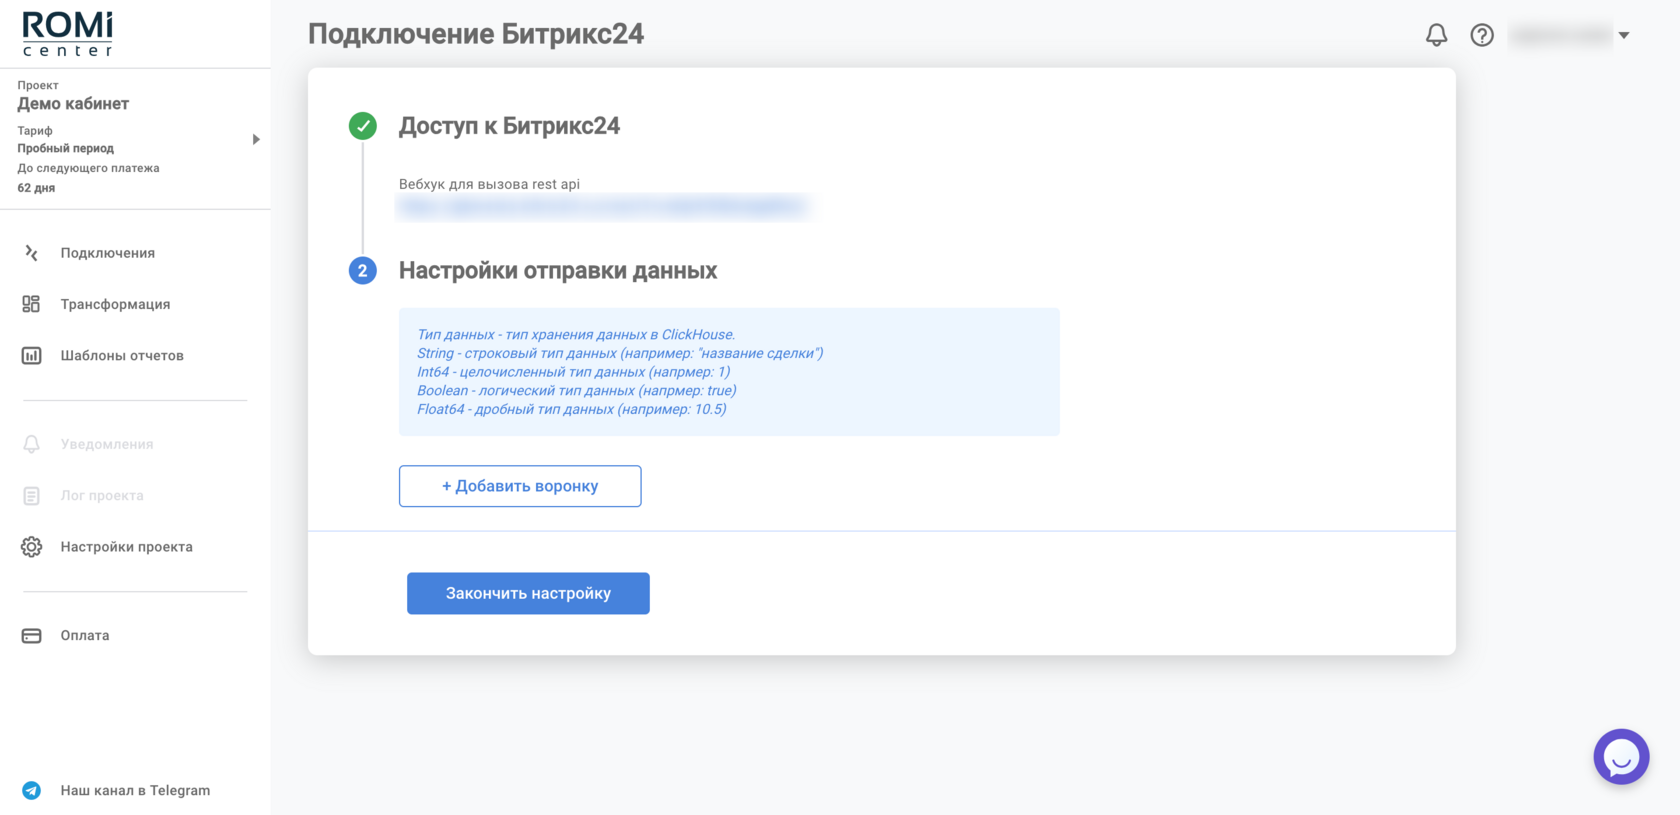This screenshot has height=815, width=1680.
Task: Select step 2 circle indicator
Action: (x=363, y=271)
